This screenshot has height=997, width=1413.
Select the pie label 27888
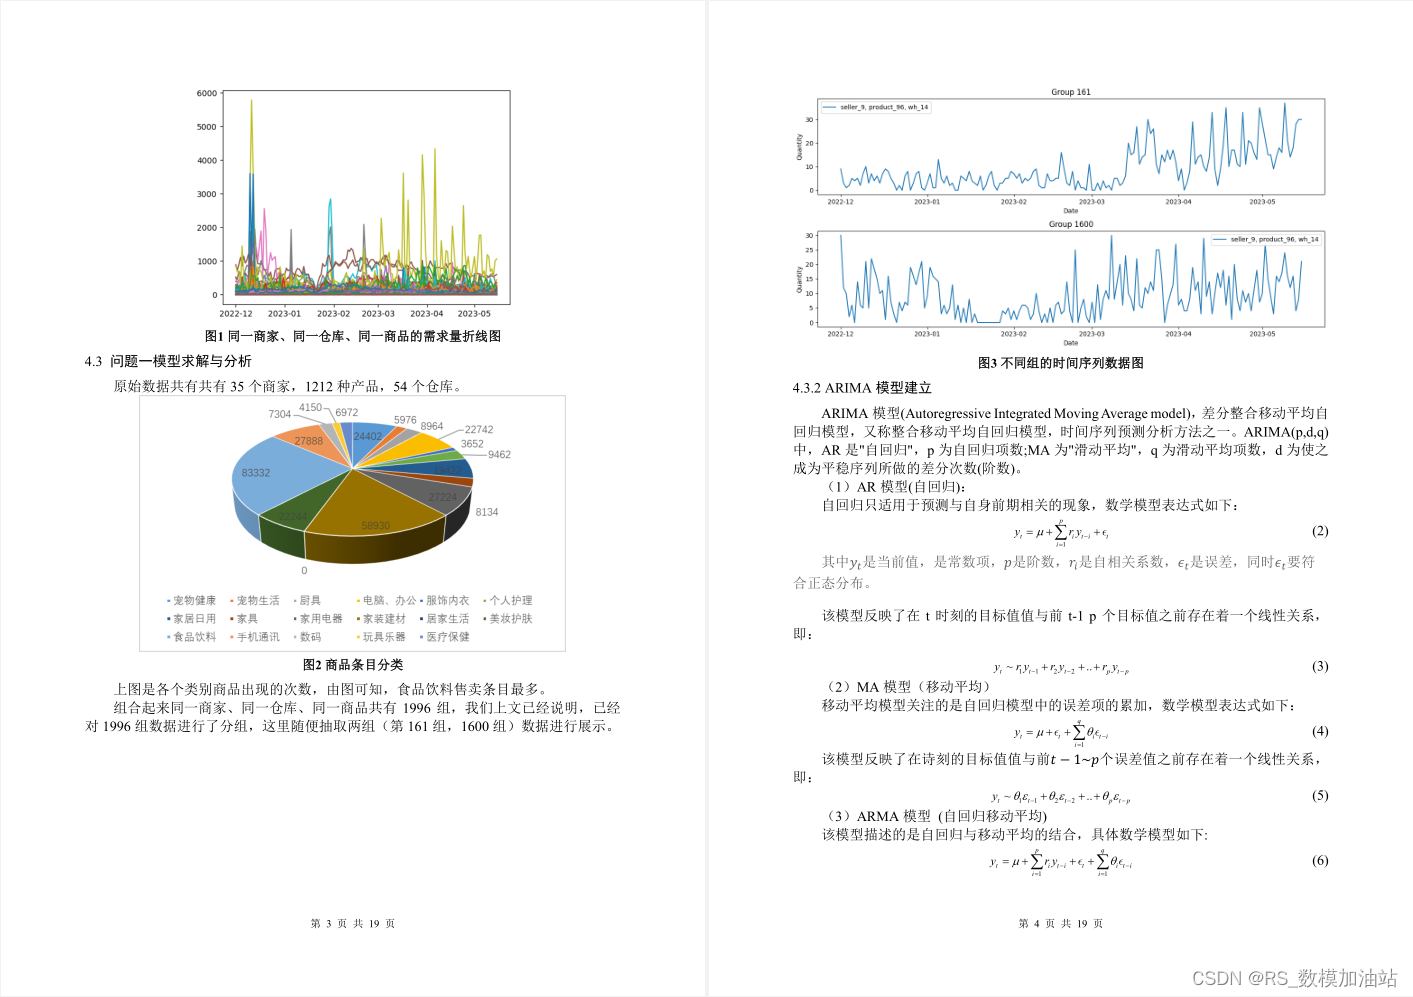pyautogui.click(x=309, y=441)
